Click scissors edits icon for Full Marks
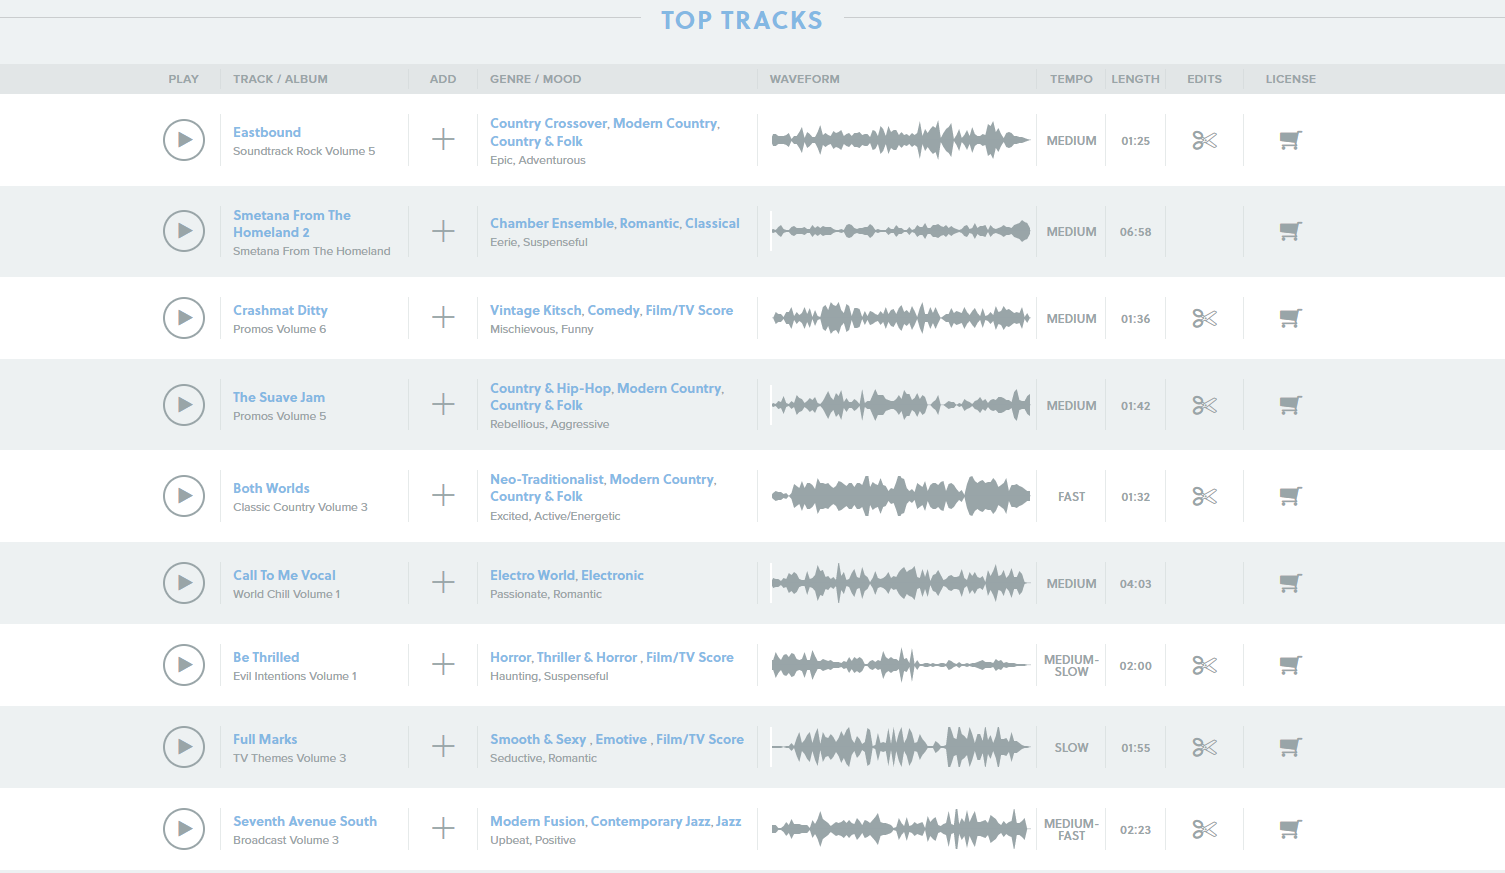Screen dimensions: 1505x873 (x=1204, y=747)
